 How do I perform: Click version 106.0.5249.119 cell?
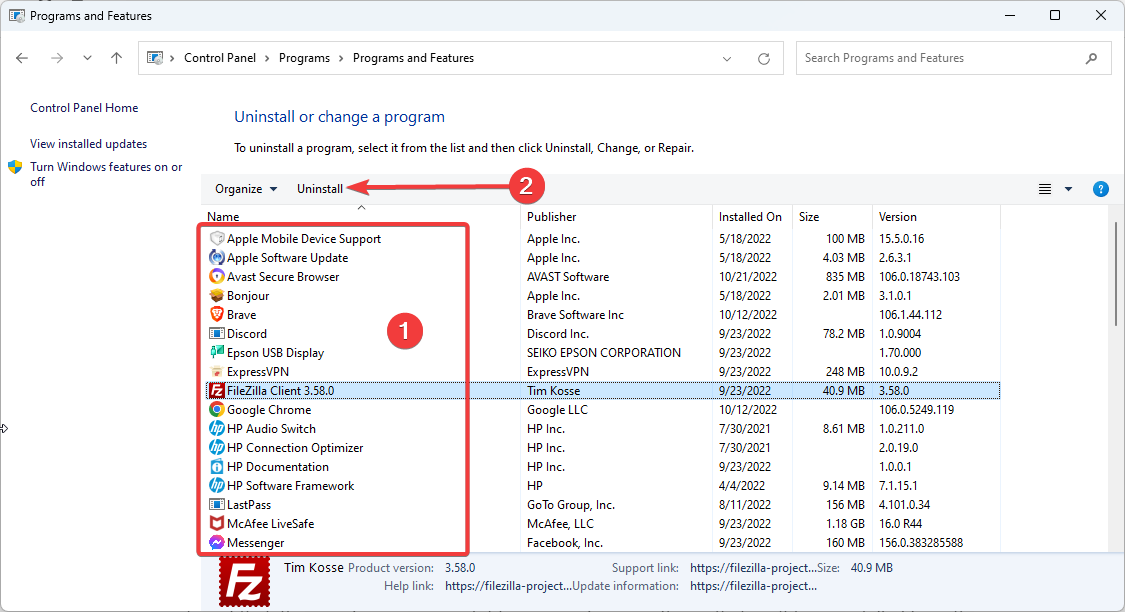[x=916, y=410]
